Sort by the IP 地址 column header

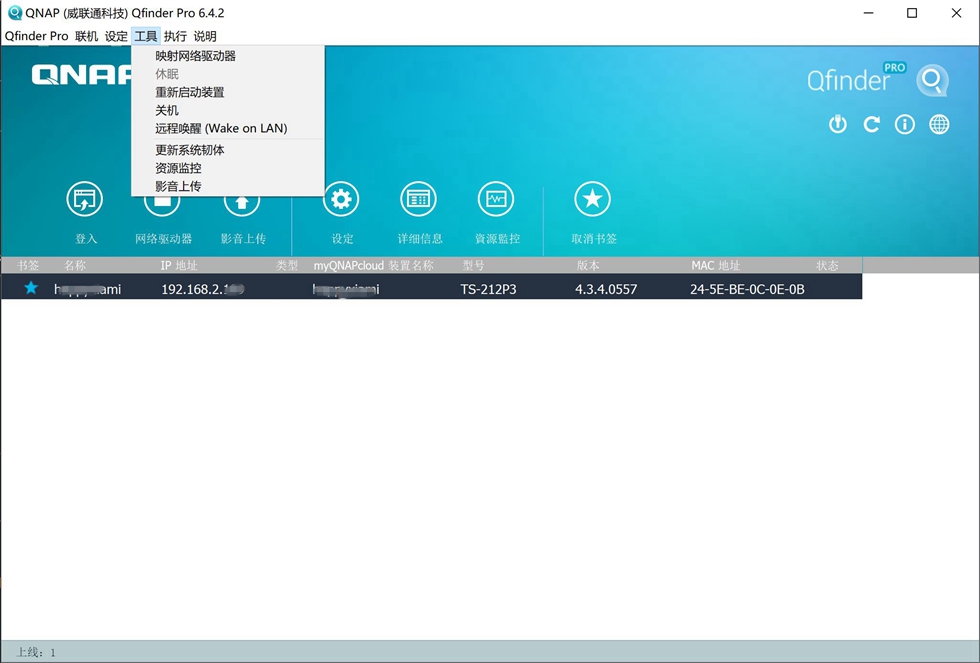click(x=179, y=266)
